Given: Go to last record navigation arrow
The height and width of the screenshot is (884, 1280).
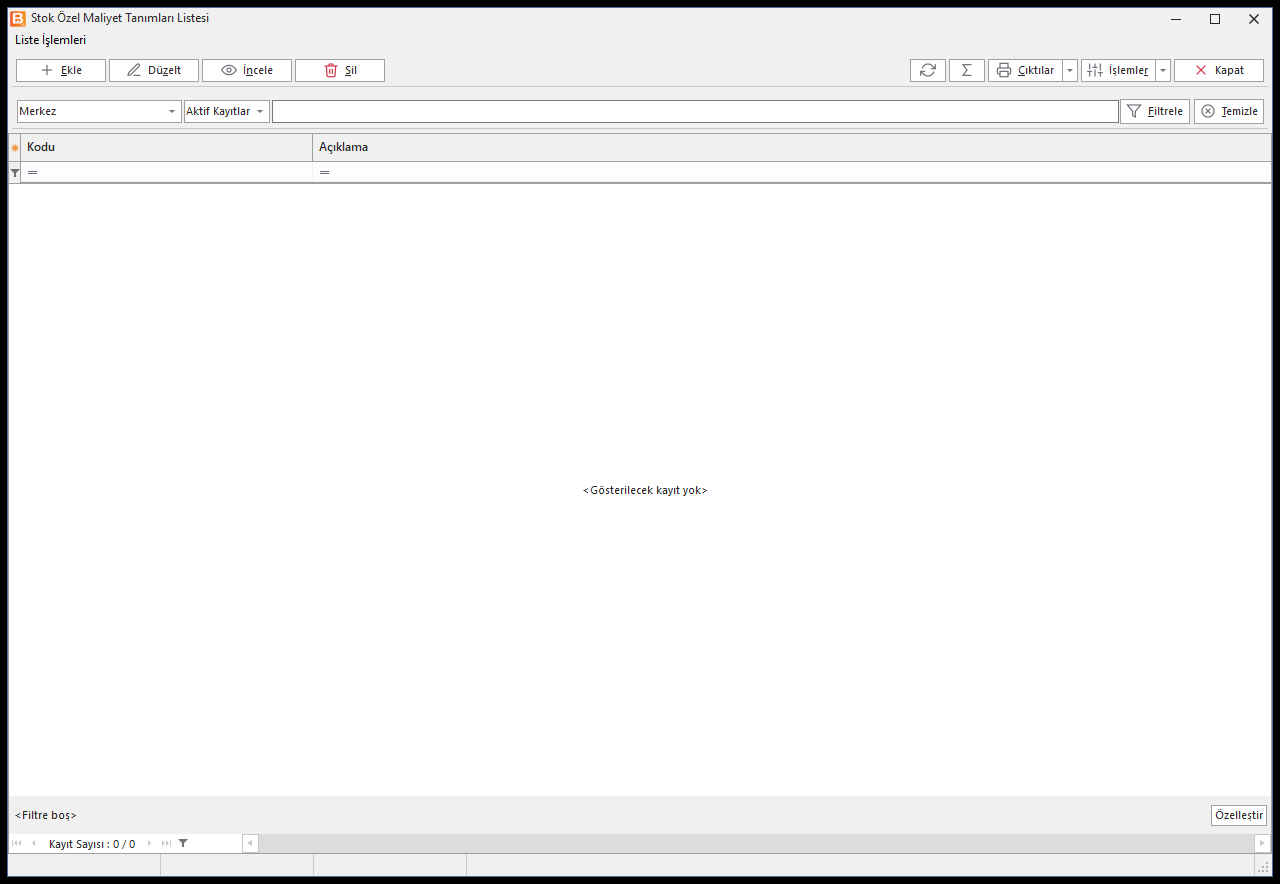Looking at the screenshot, I should [166, 844].
